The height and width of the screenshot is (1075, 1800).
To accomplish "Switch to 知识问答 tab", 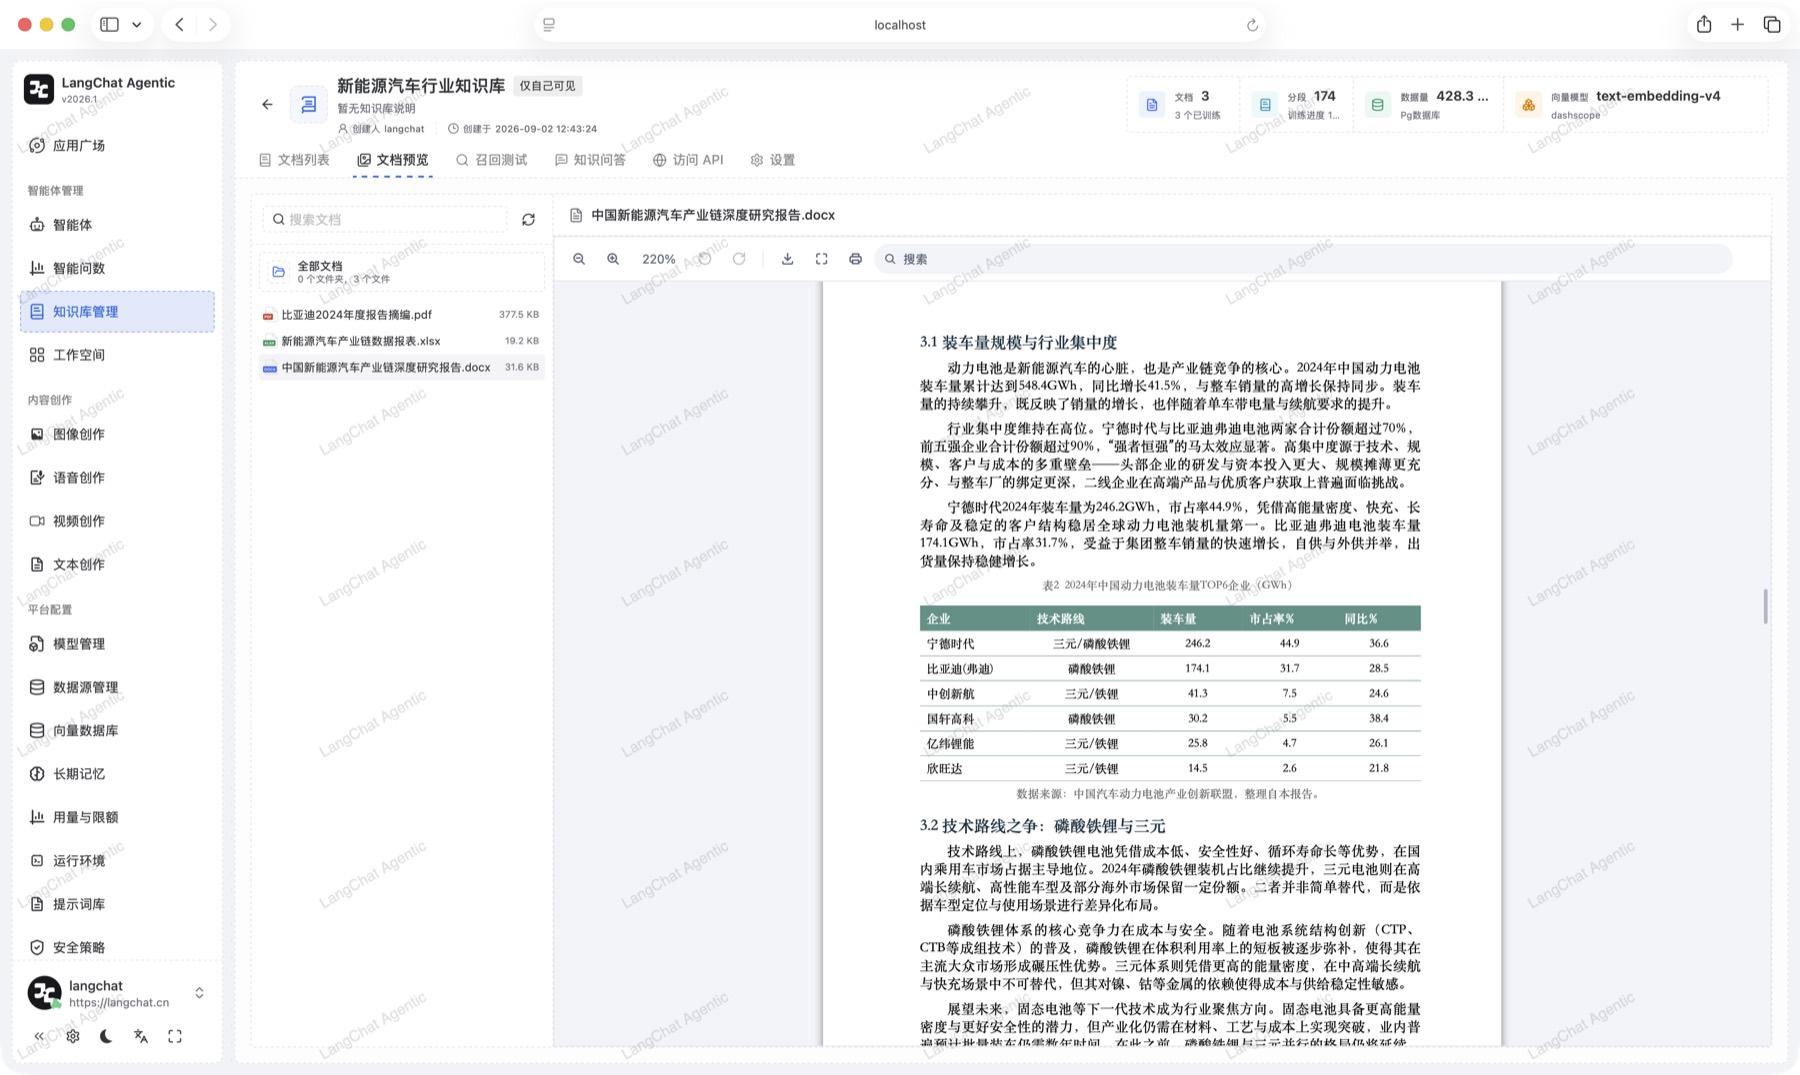I will point(590,160).
